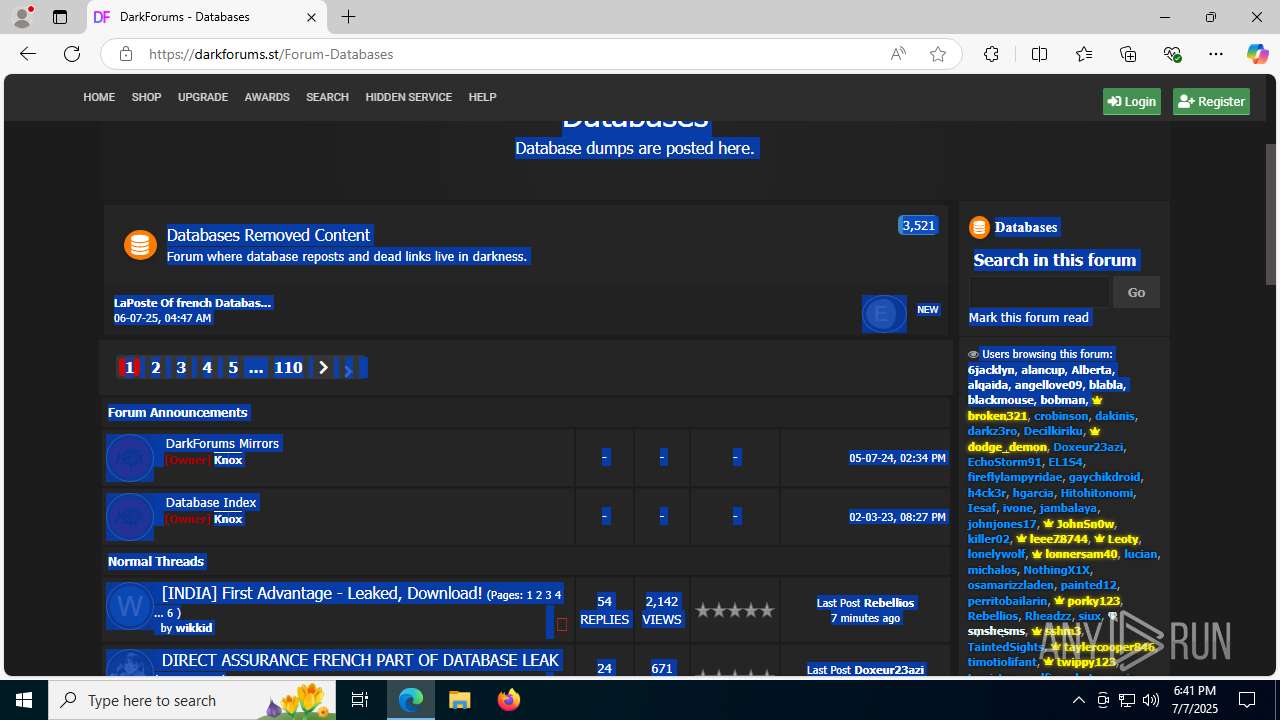Go to page 2 of forum
This screenshot has width=1280, height=720.
coord(156,368)
